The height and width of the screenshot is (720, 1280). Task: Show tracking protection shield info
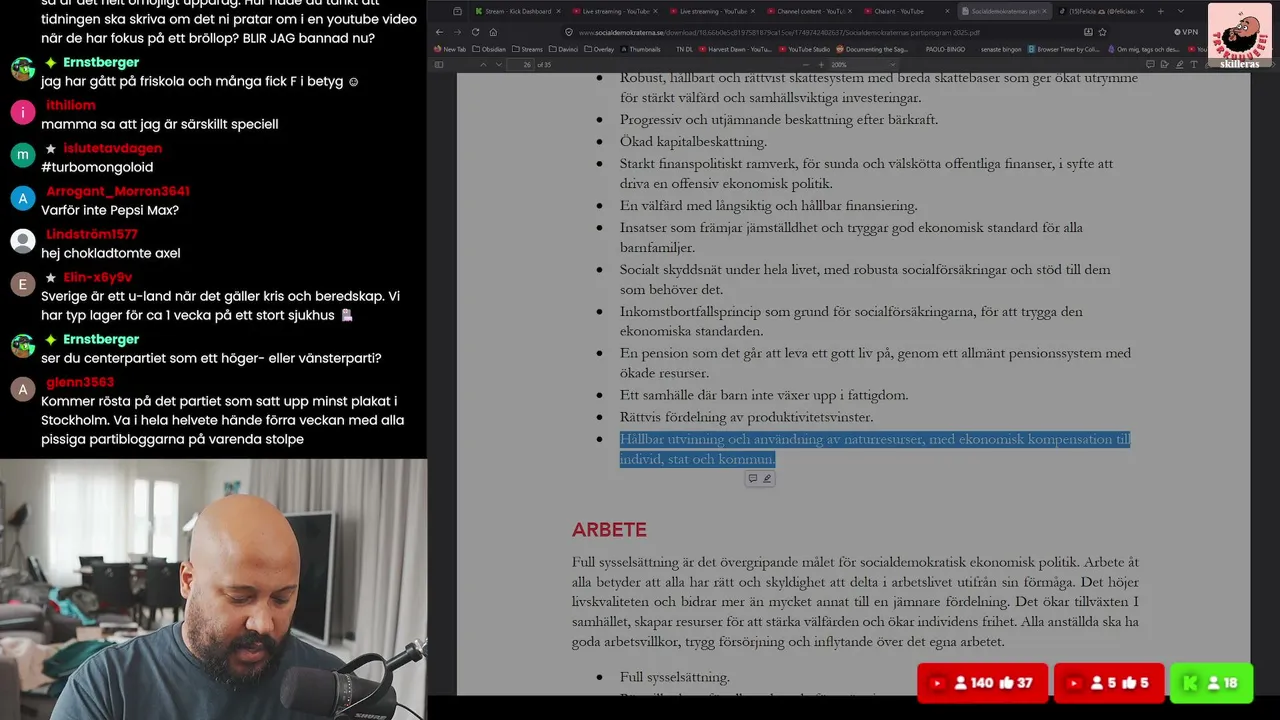coord(569,32)
